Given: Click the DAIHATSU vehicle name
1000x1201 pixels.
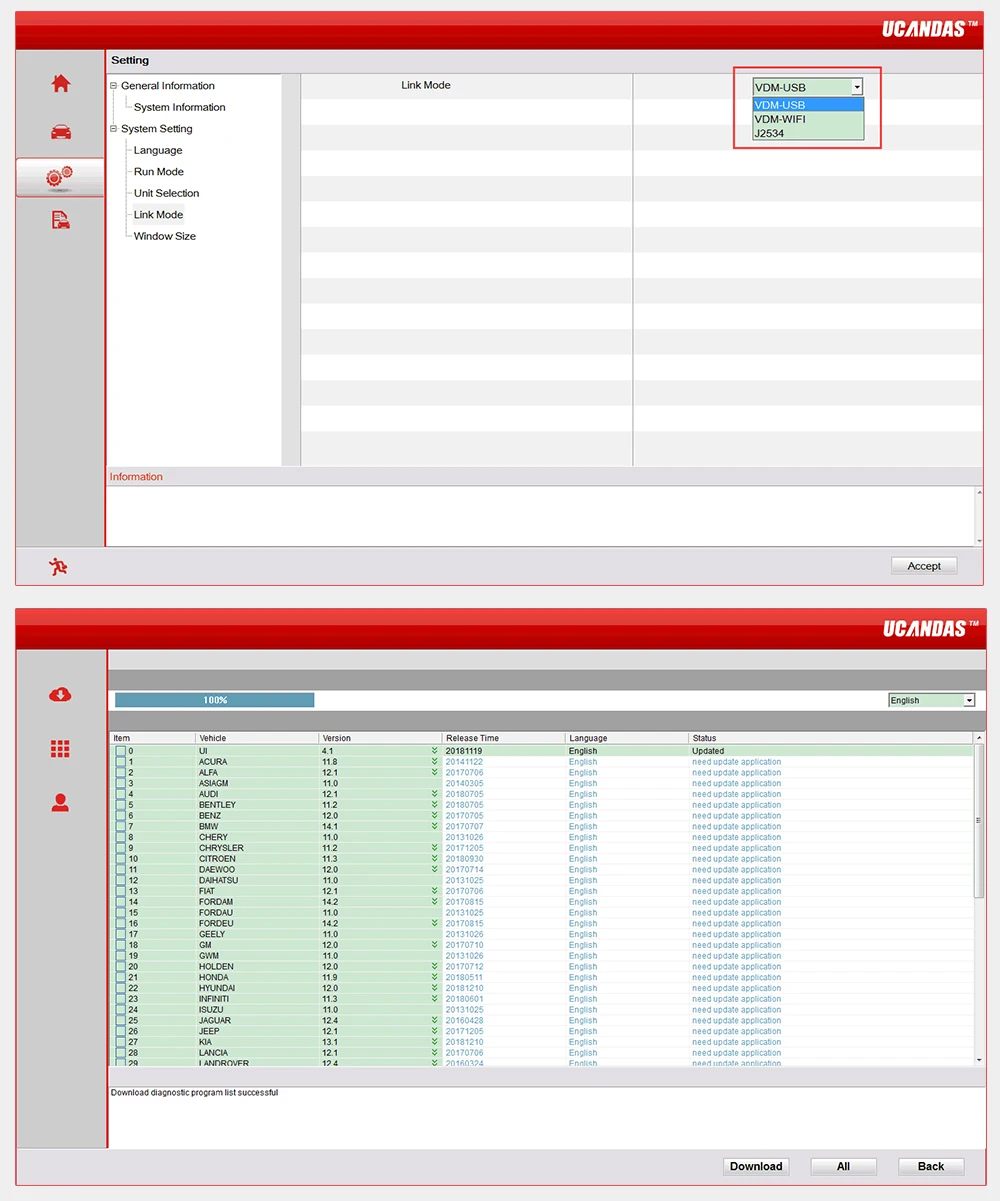Looking at the screenshot, I should coord(218,881).
